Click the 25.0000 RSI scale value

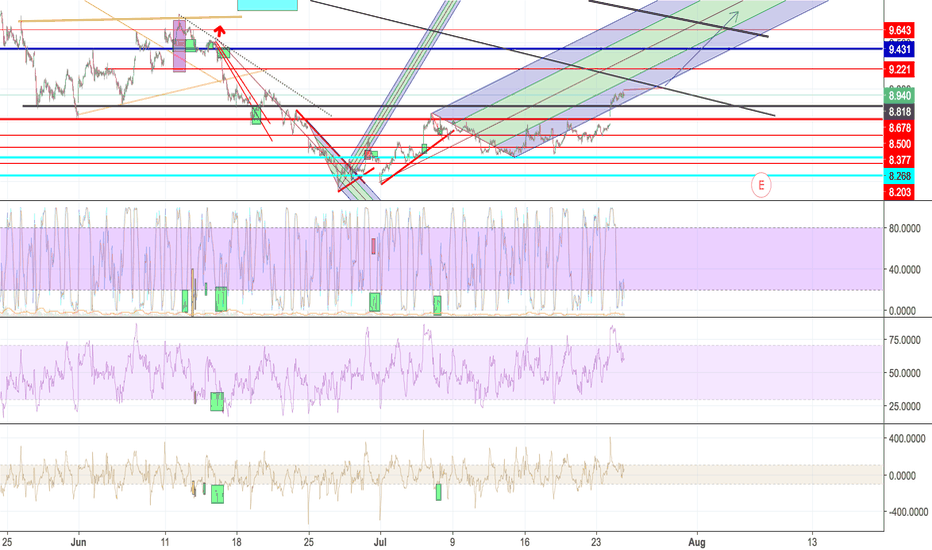[x=905, y=406]
